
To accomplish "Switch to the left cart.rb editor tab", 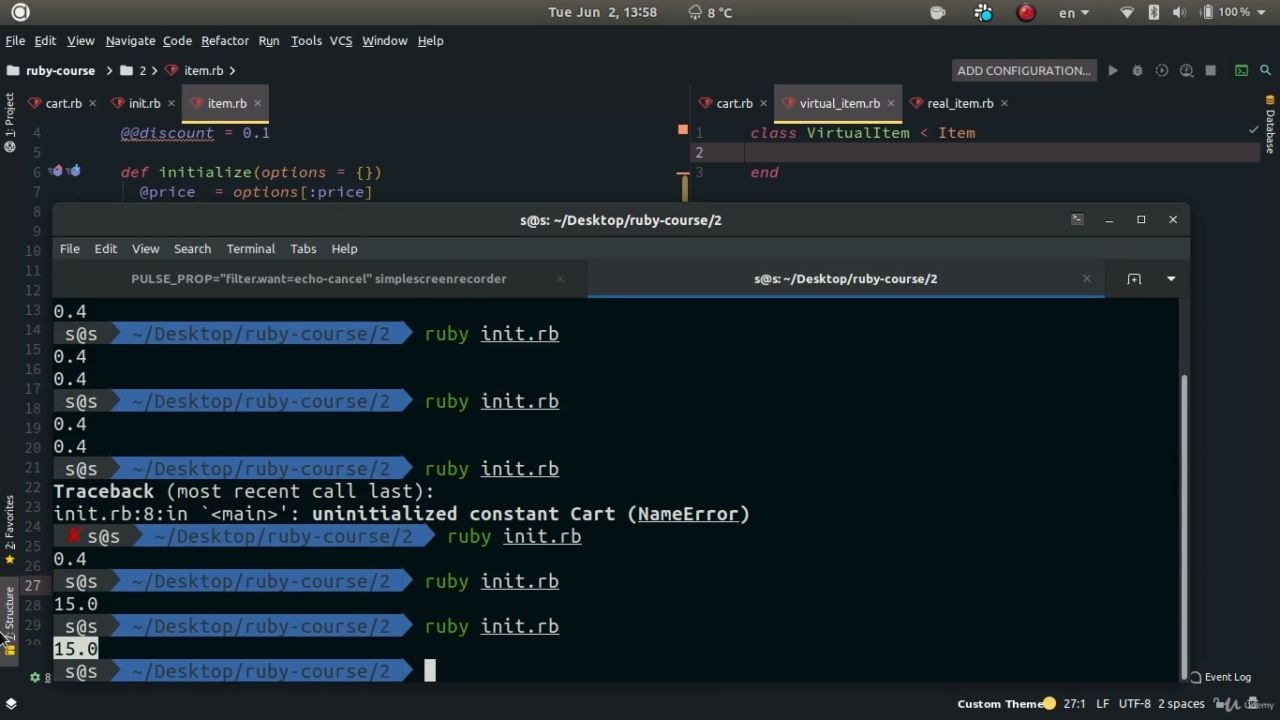I will click(x=62, y=103).
